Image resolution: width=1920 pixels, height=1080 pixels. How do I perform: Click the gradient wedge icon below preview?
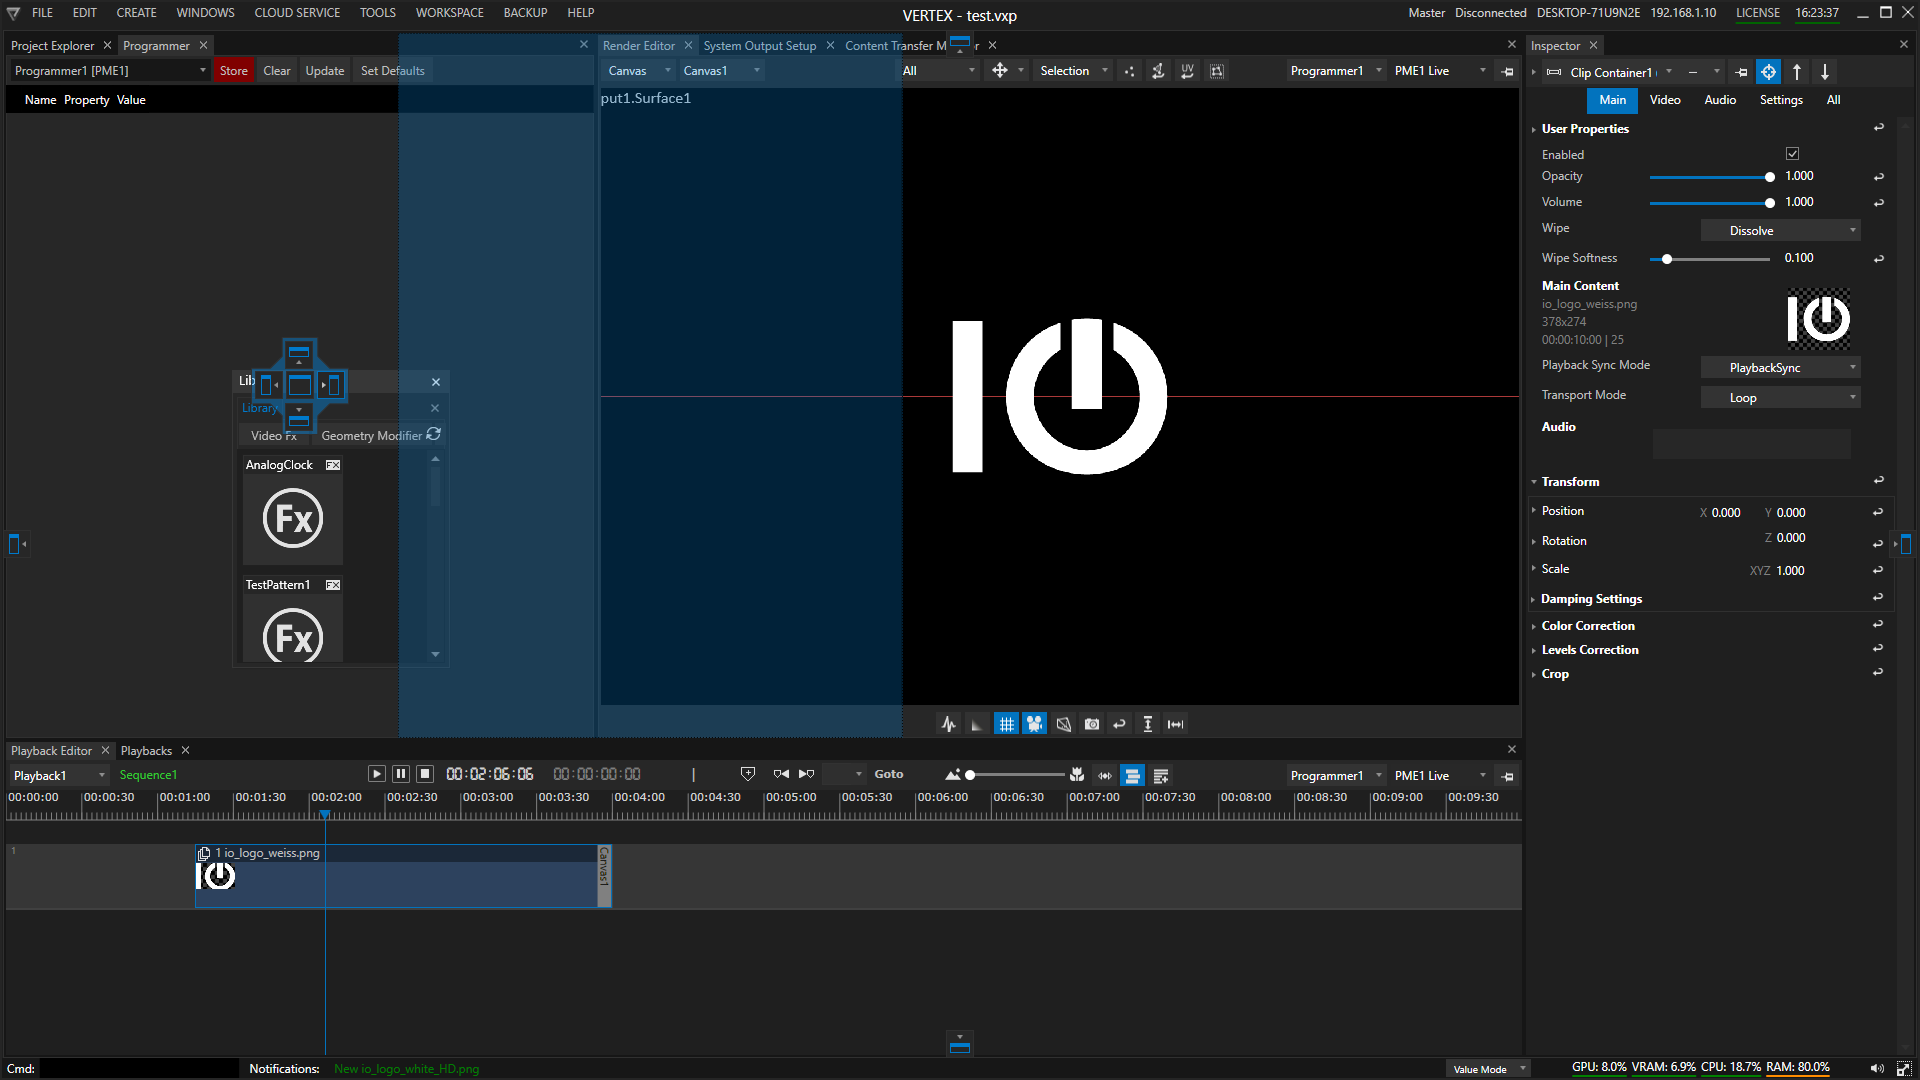coord(977,724)
